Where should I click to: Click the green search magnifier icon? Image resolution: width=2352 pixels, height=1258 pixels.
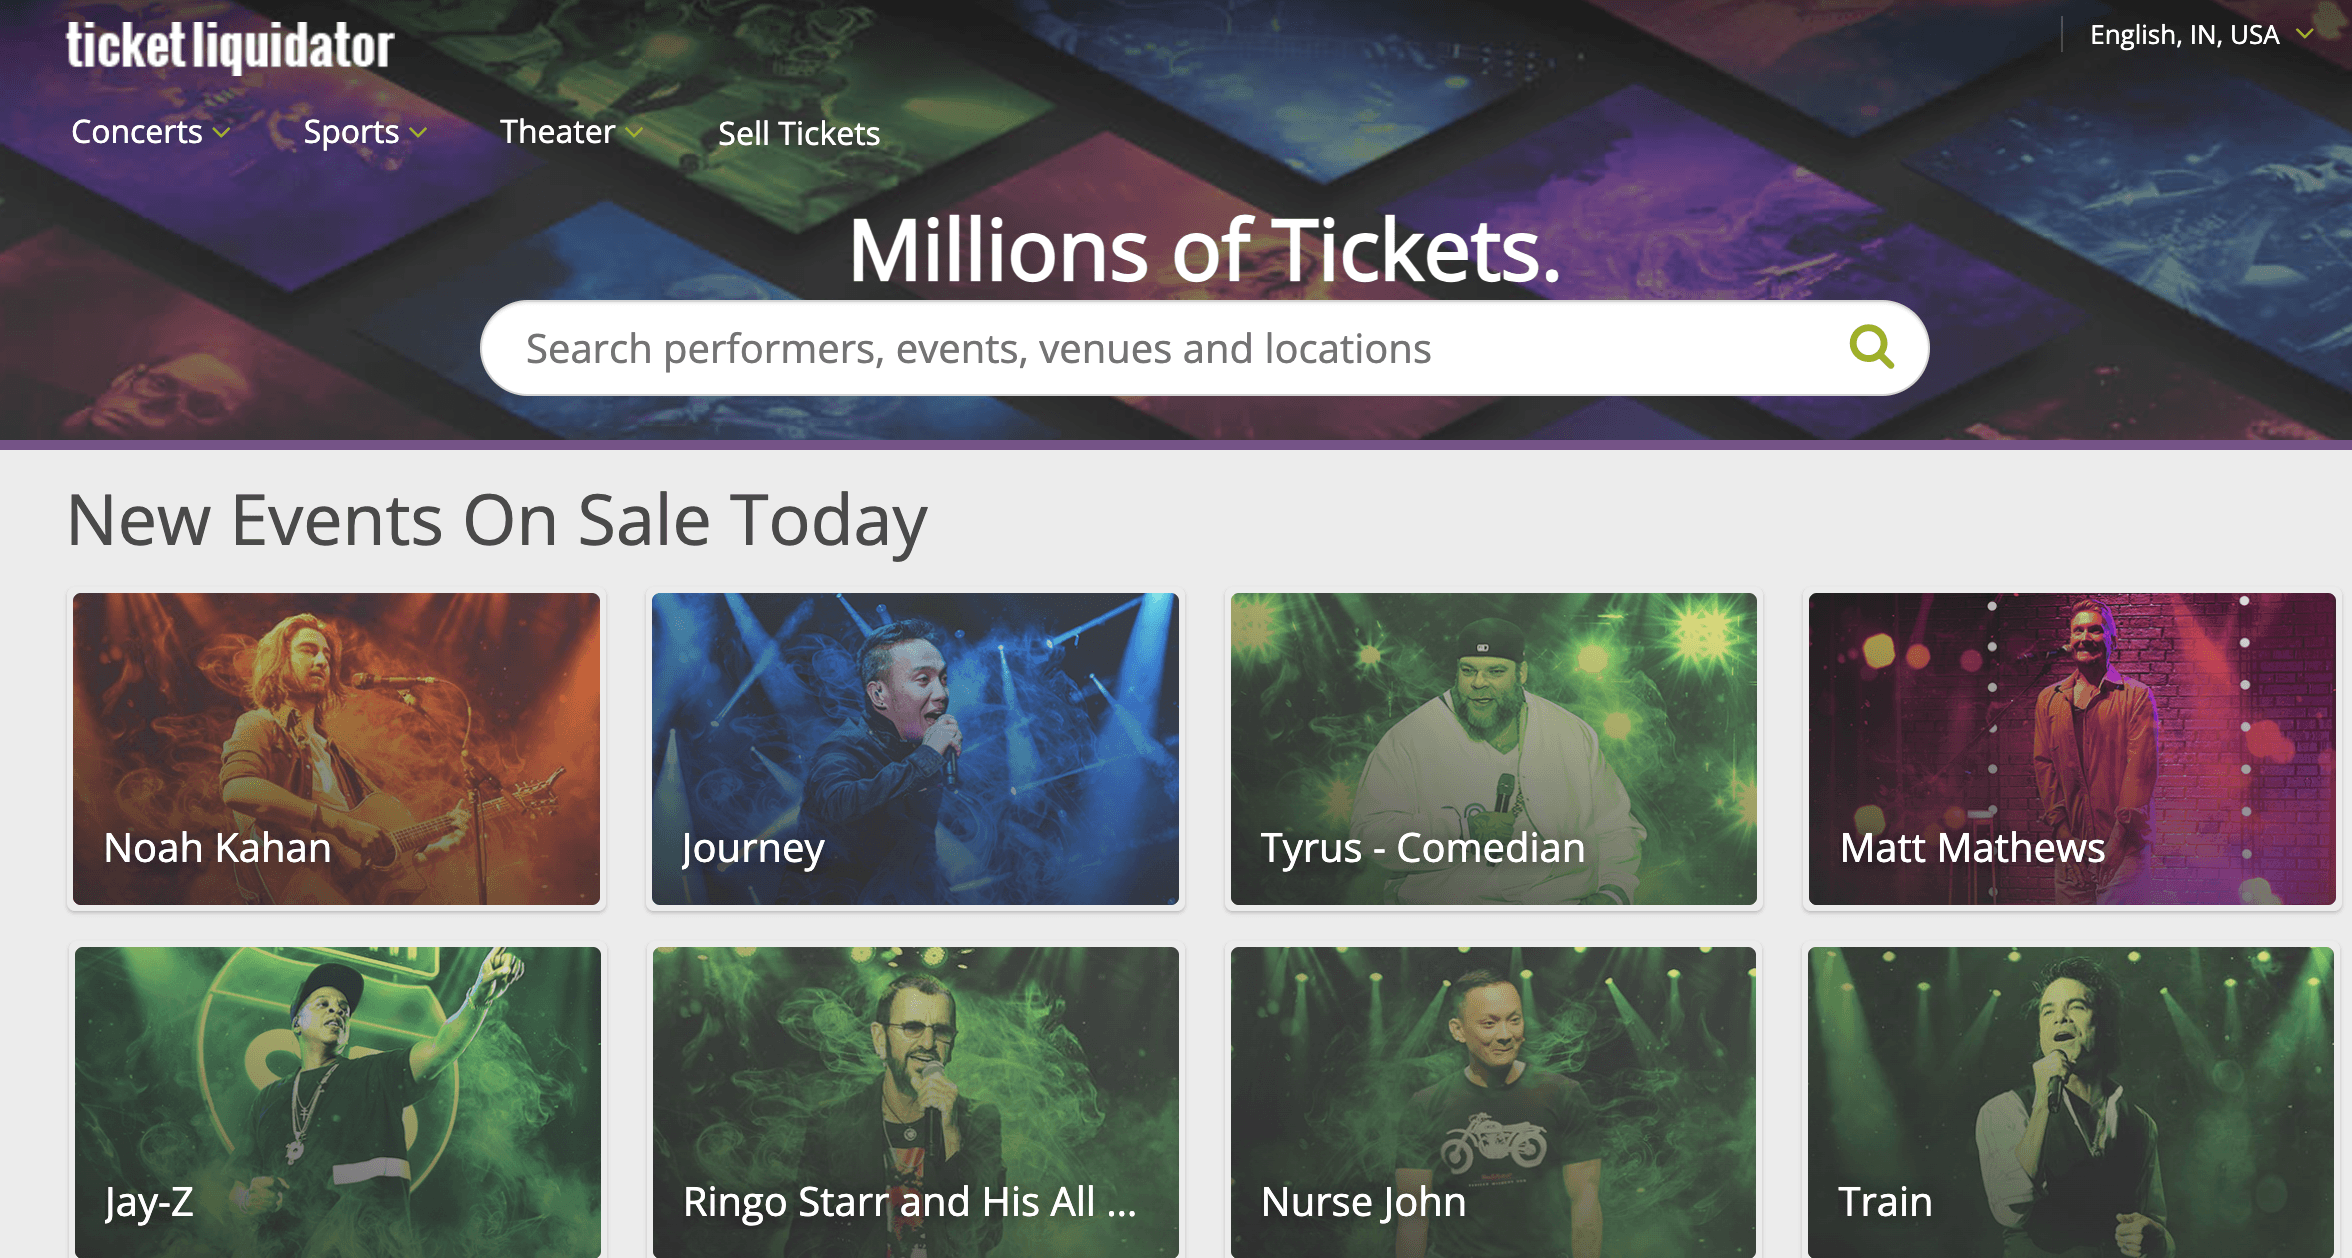click(x=1871, y=347)
